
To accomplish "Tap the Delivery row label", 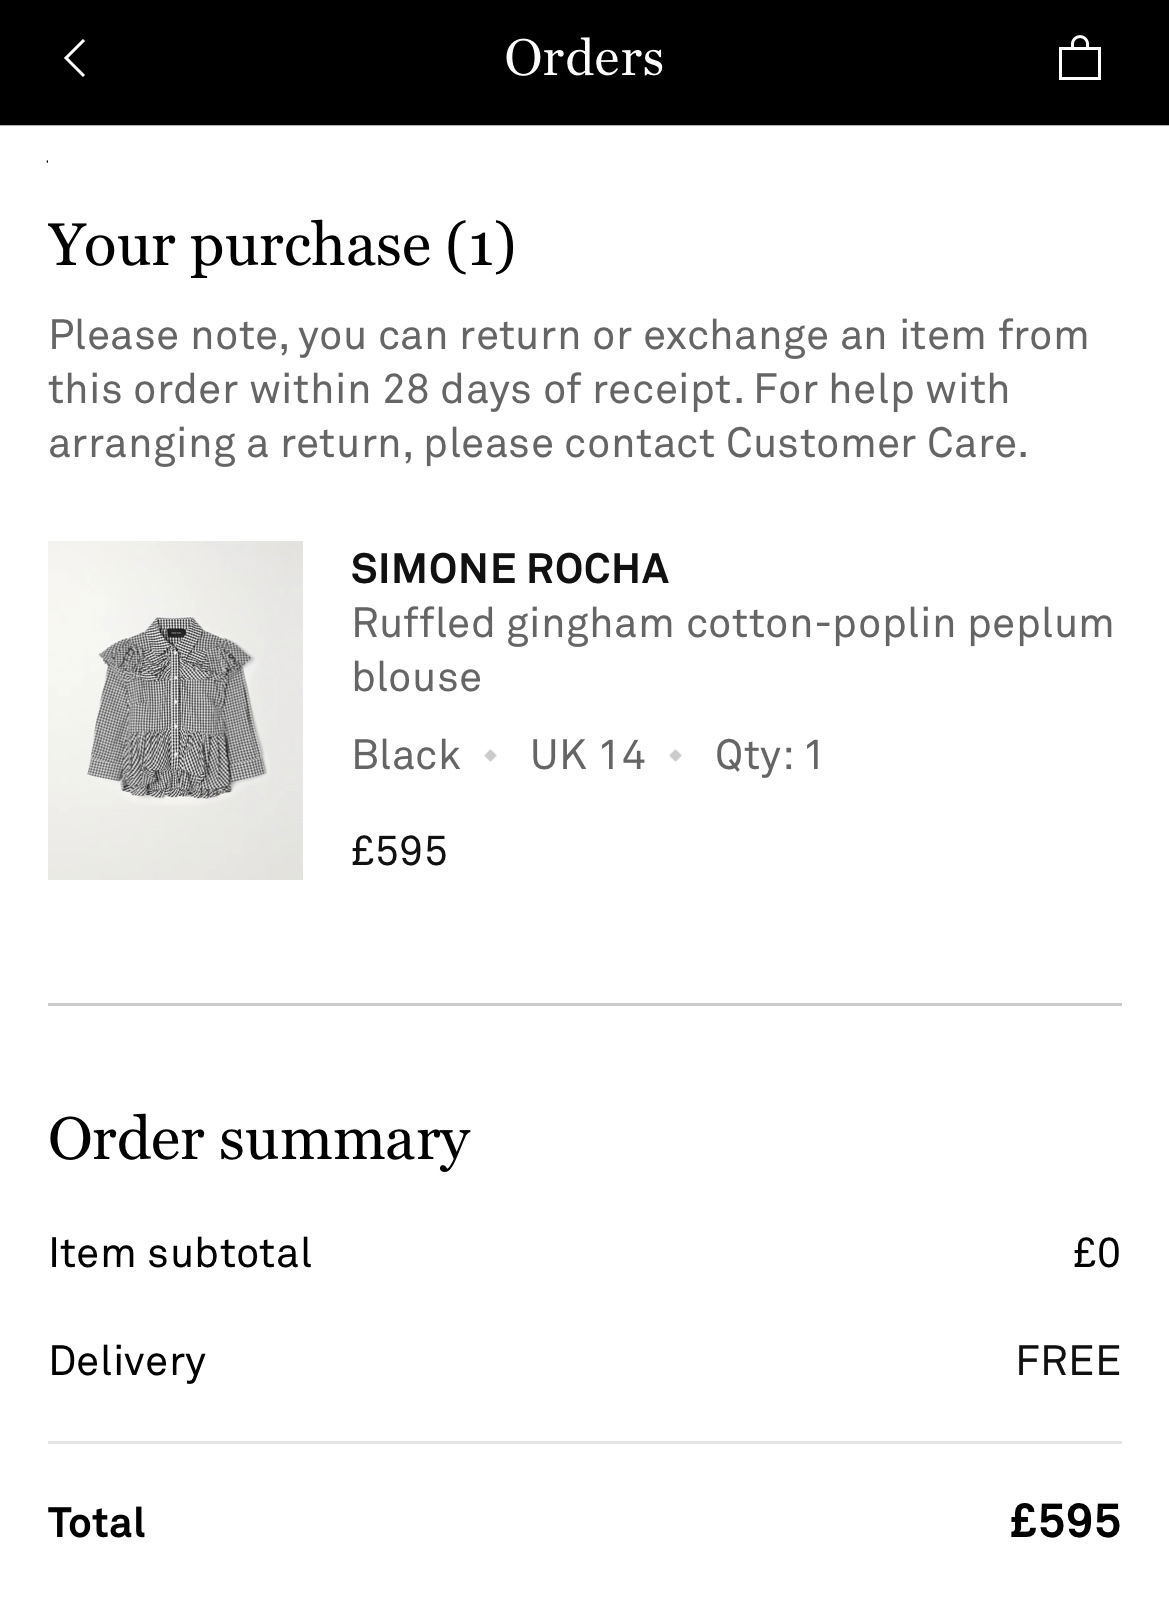I will [x=127, y=1361].
